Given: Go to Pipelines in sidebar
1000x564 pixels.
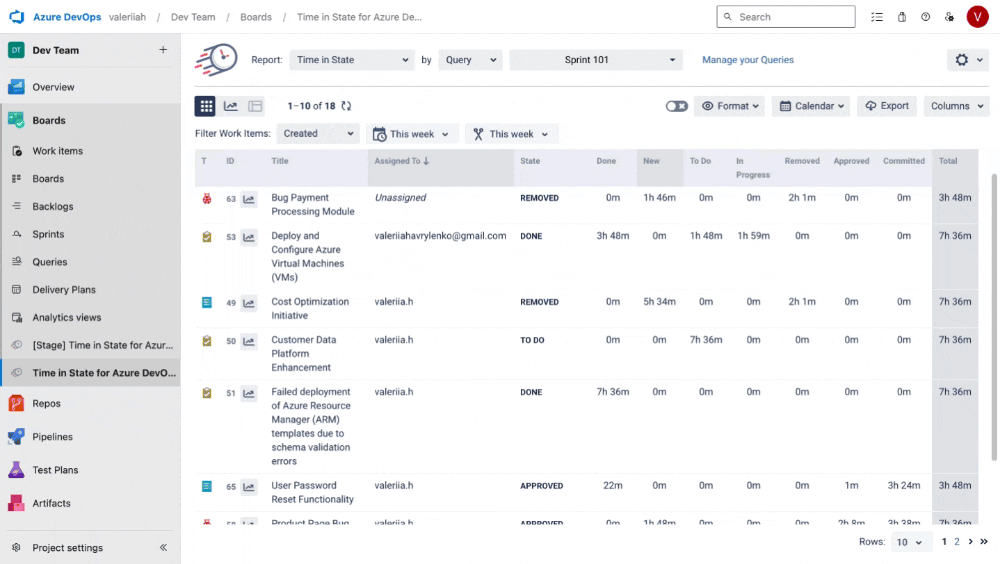Looking at the screenshot, I should [53, 437].
